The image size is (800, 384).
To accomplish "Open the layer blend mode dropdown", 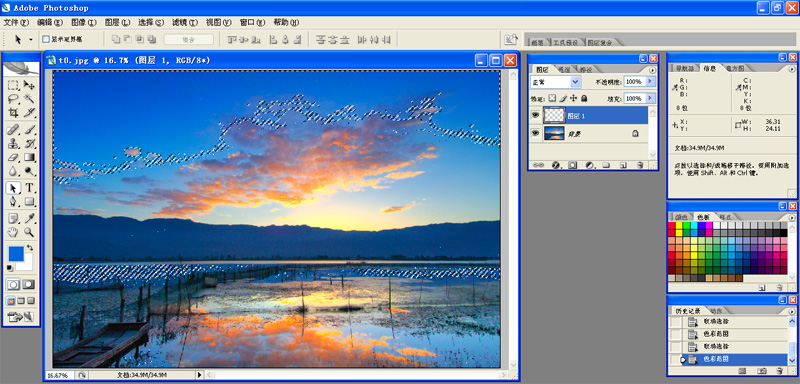I will [x=556, y=82].
